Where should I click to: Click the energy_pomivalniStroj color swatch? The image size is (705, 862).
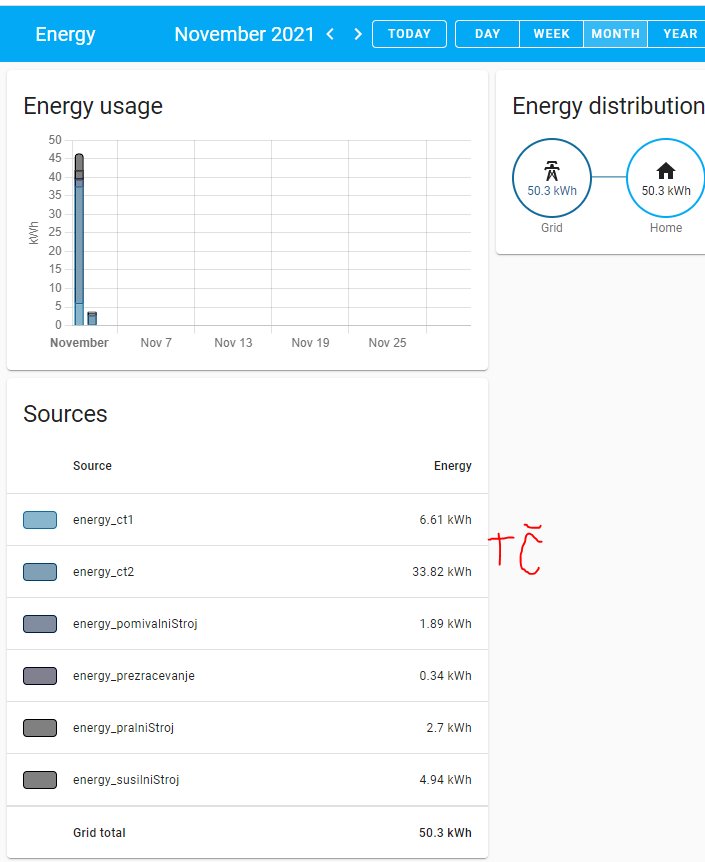click(40, 624)
